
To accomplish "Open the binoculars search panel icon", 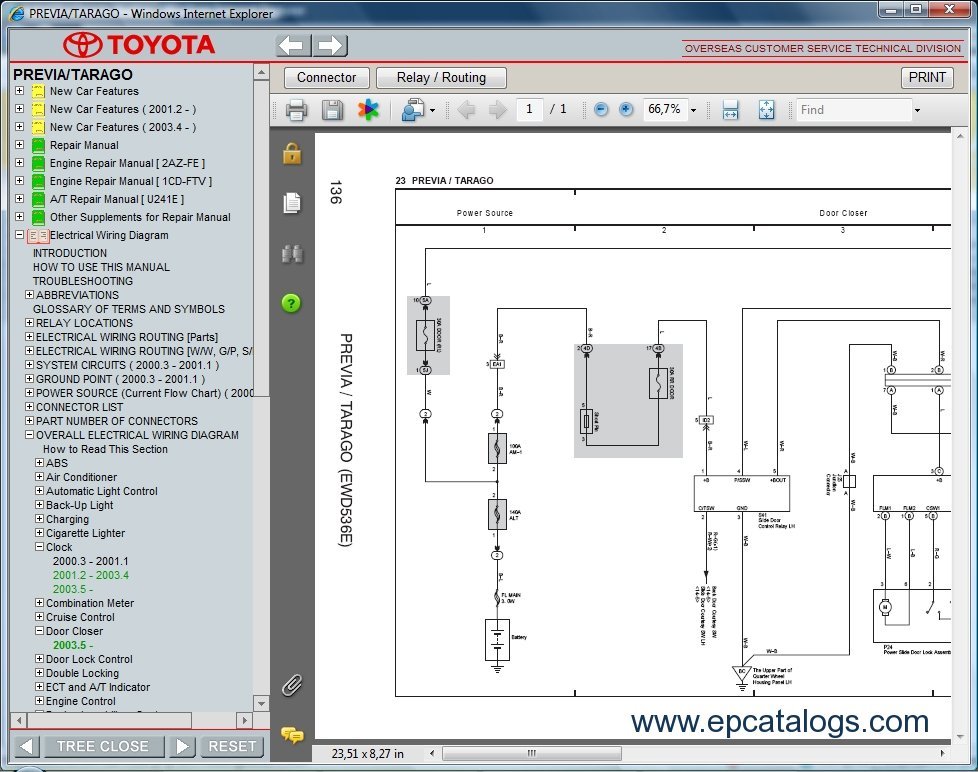I will (292, 254).
